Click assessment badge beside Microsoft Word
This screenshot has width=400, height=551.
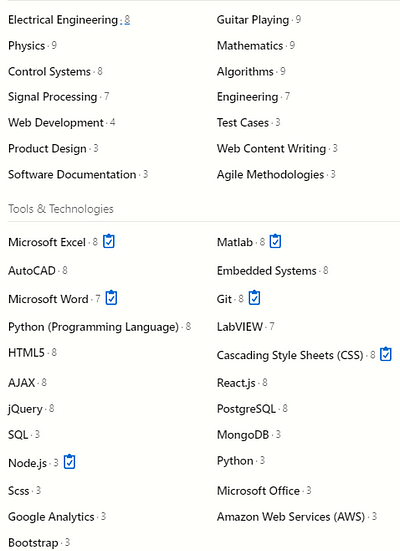[111, 298]
